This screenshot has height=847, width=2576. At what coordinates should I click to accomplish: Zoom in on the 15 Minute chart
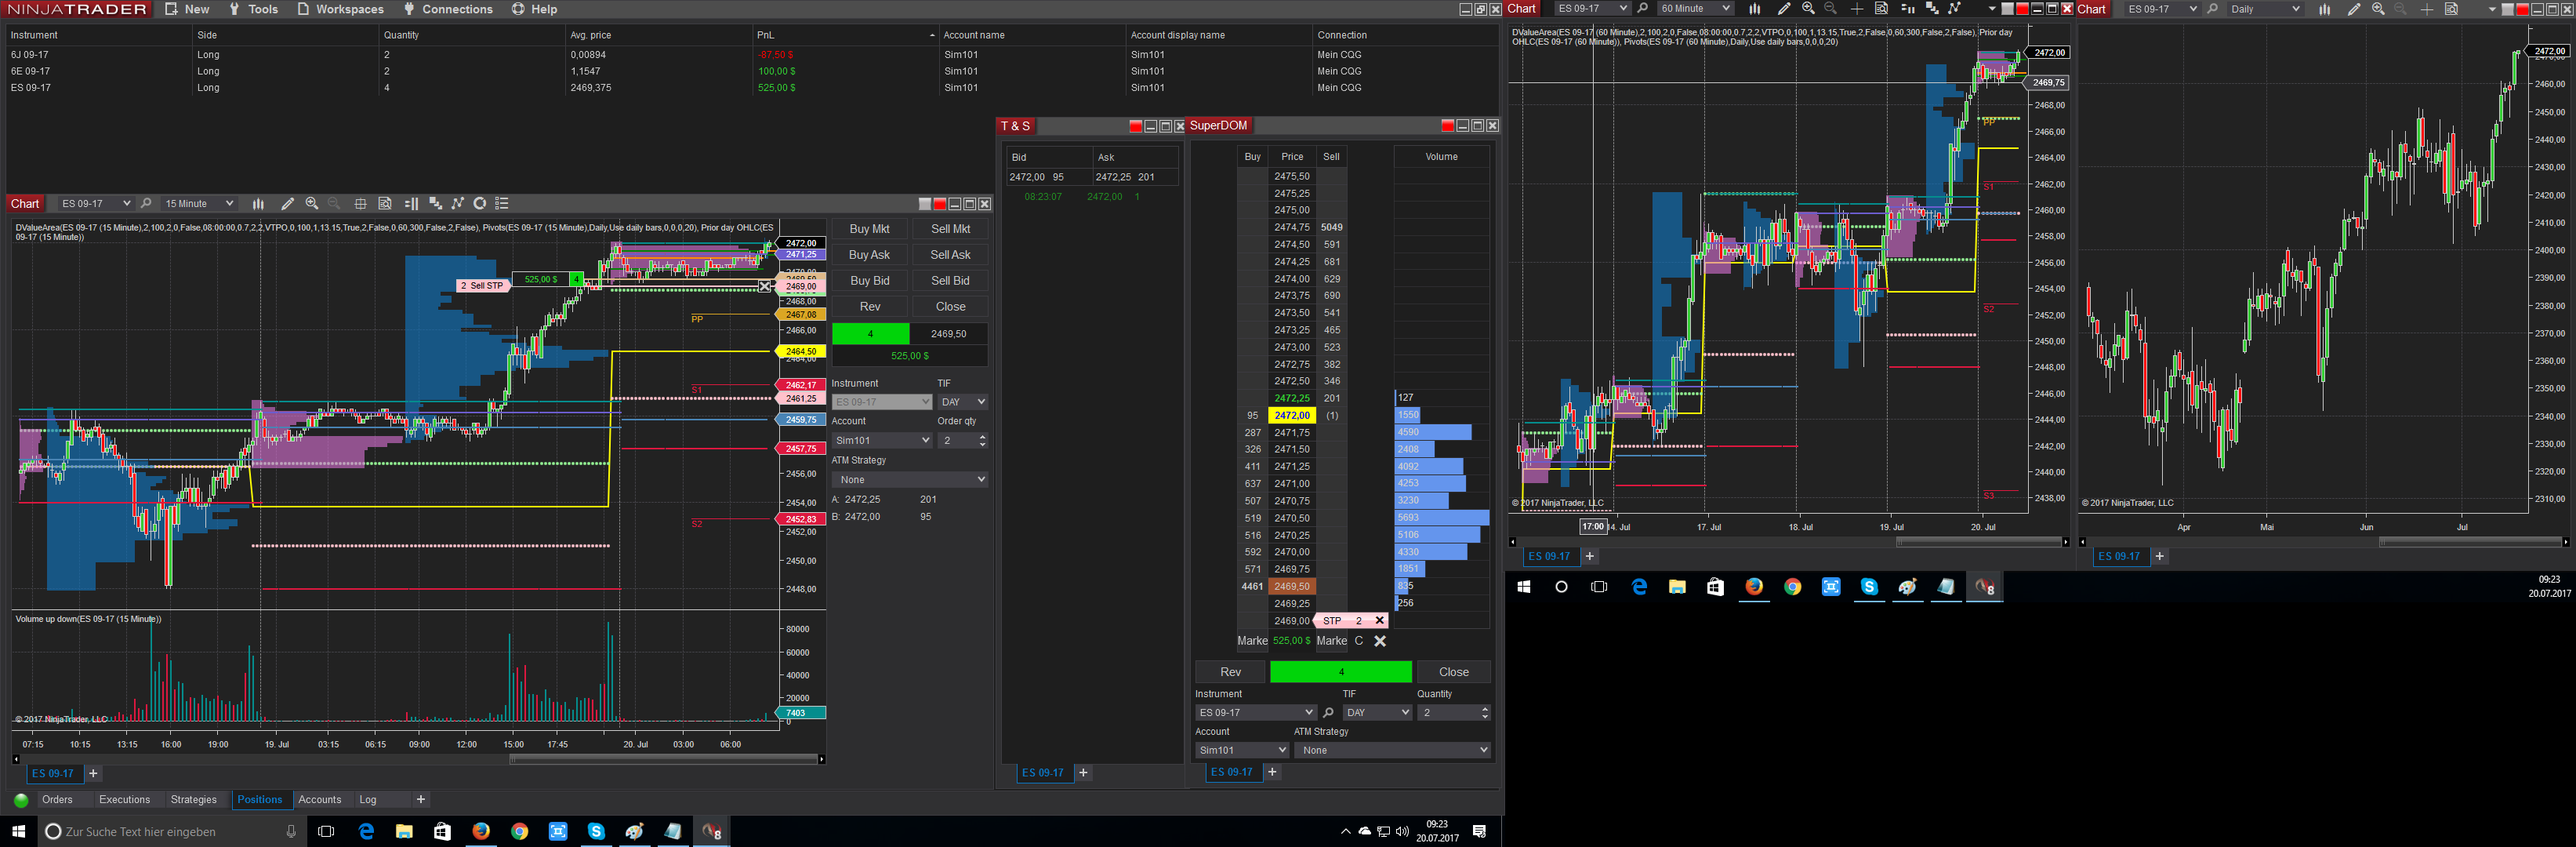tap(312, 204)
